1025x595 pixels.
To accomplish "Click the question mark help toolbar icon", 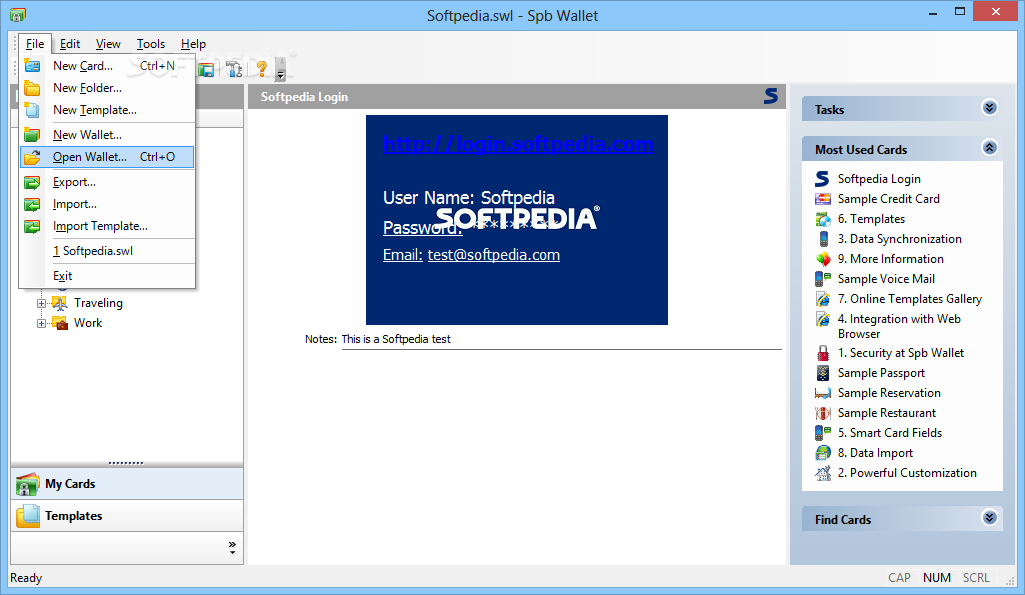I will (262, 69).
